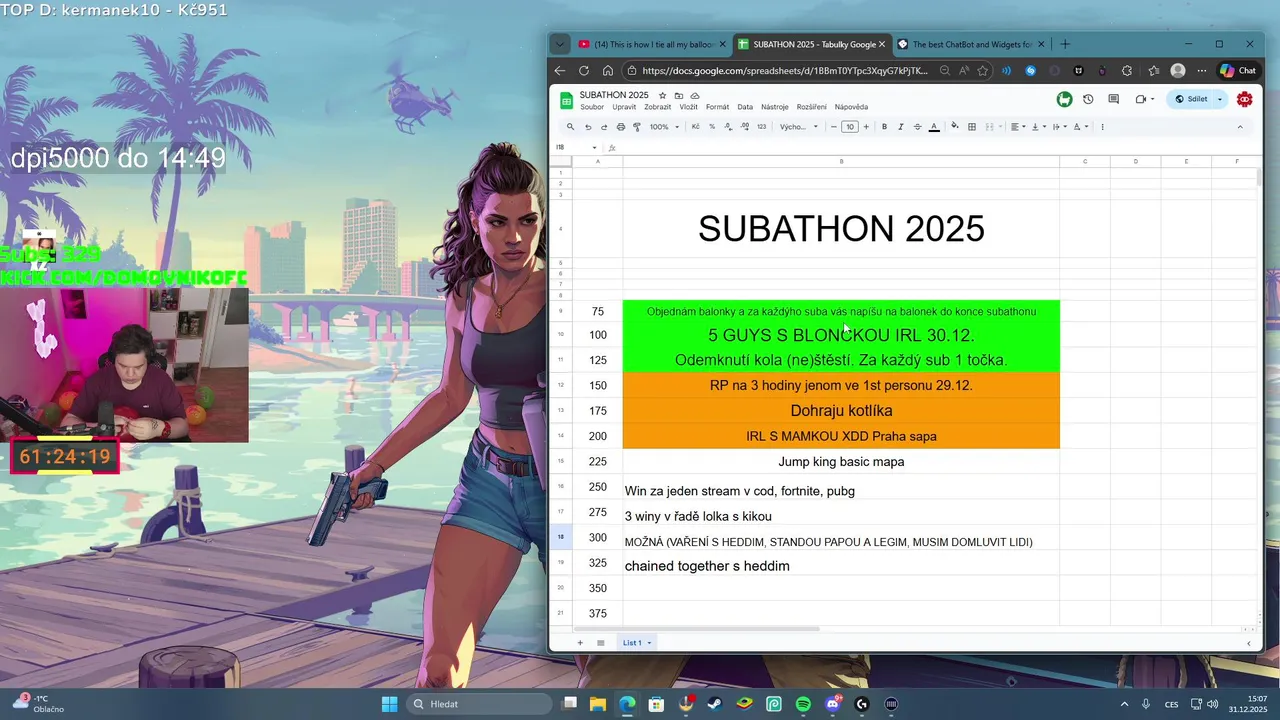Image resolution: width=1280 pixels, height=720 pixels.
Task: Apply Kč currency format
Action: (696, 127)
